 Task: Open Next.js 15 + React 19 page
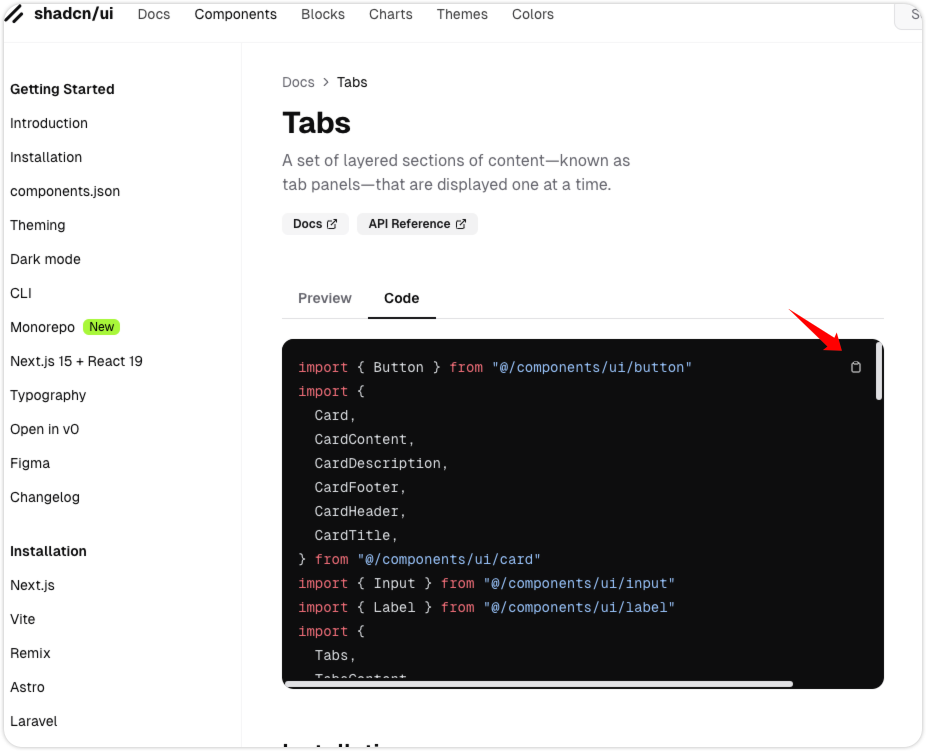tap(76, 361)
